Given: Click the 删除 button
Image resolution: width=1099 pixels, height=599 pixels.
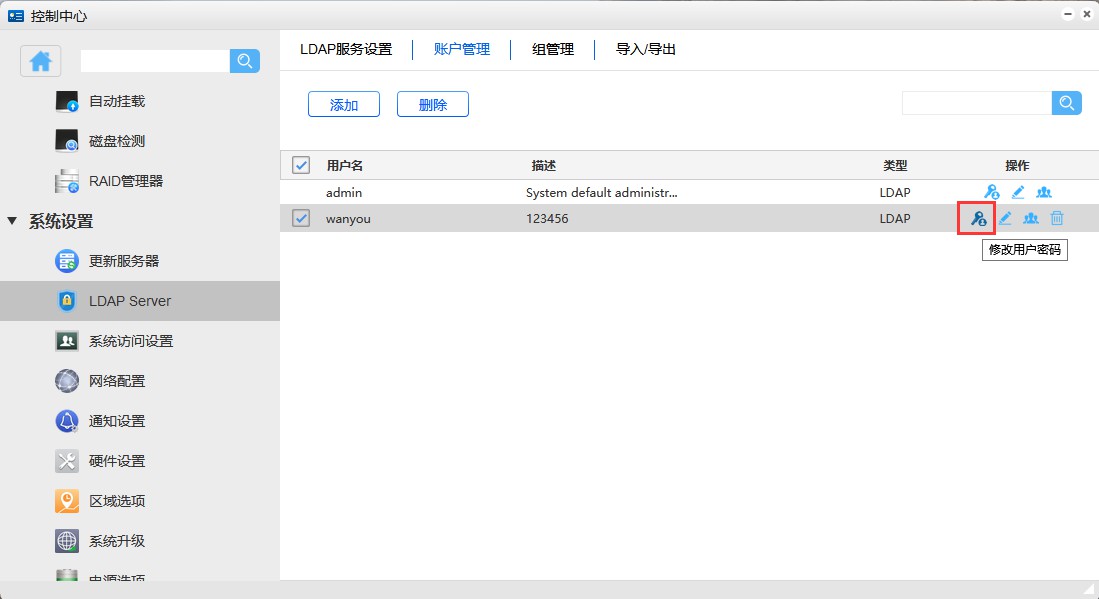Looking at the screenshot, I should 432,104.
